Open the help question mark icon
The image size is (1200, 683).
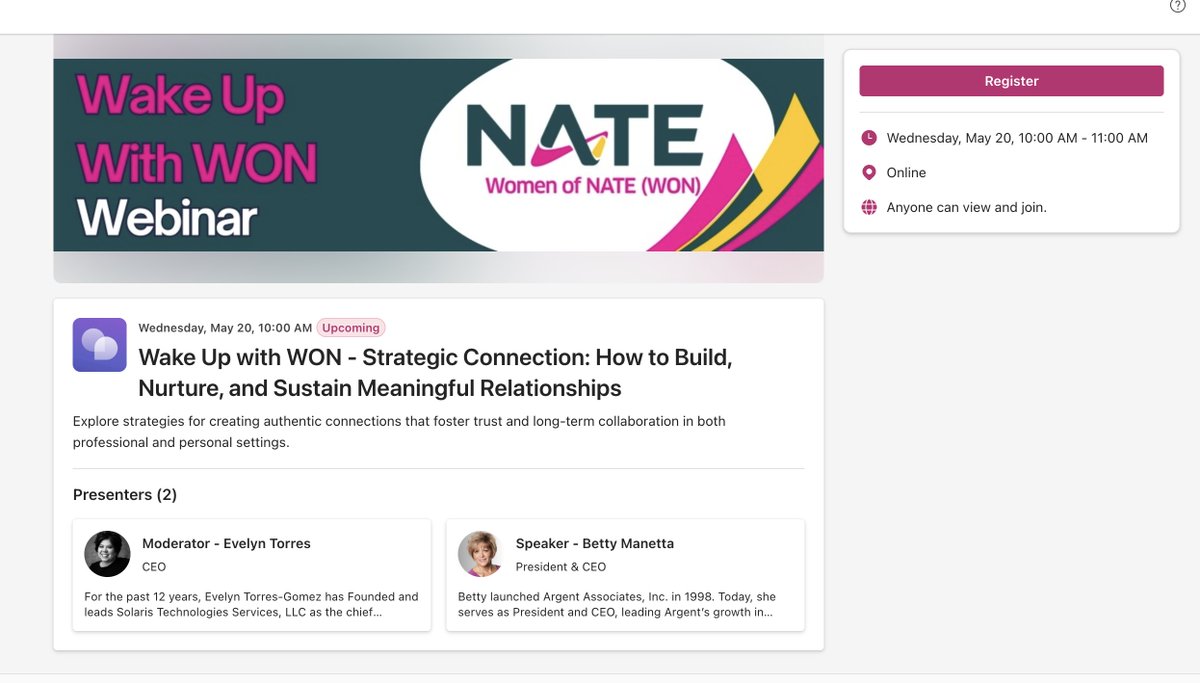click(x=1178, y=6)
